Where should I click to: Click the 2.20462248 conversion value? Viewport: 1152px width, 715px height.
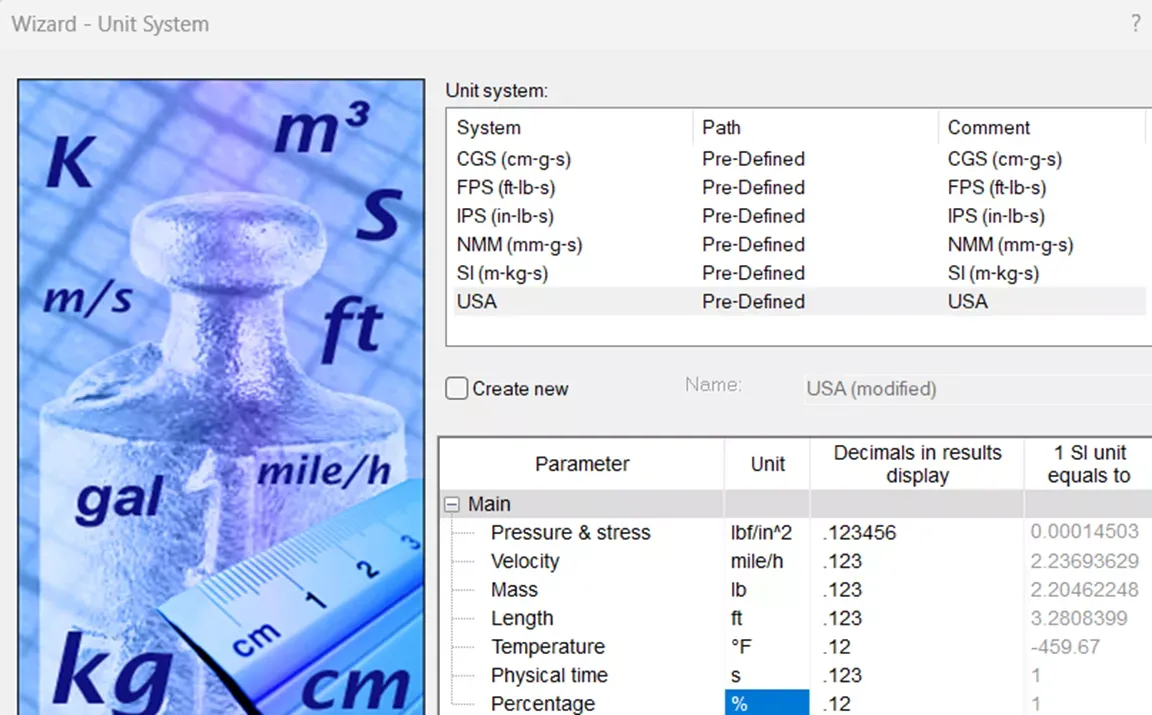[x=1084, y=589]
